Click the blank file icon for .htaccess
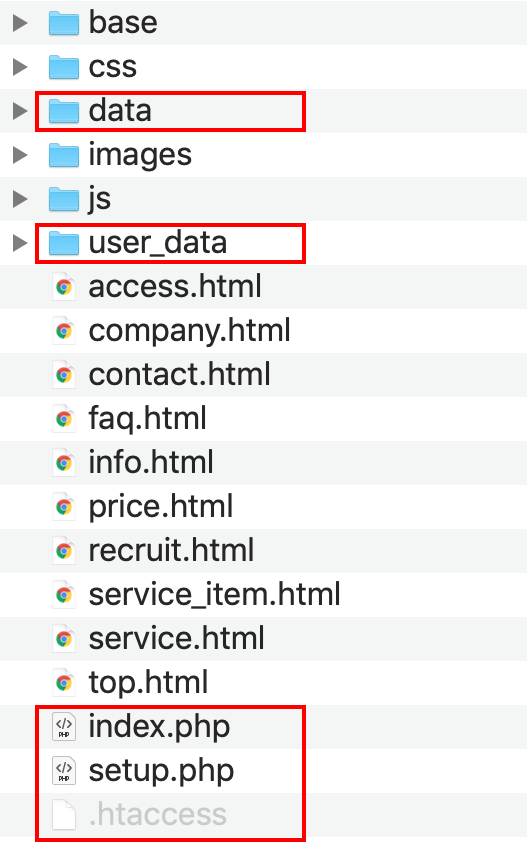The height and width of the screenshot is (851, 527). click(x=64, y=815)
